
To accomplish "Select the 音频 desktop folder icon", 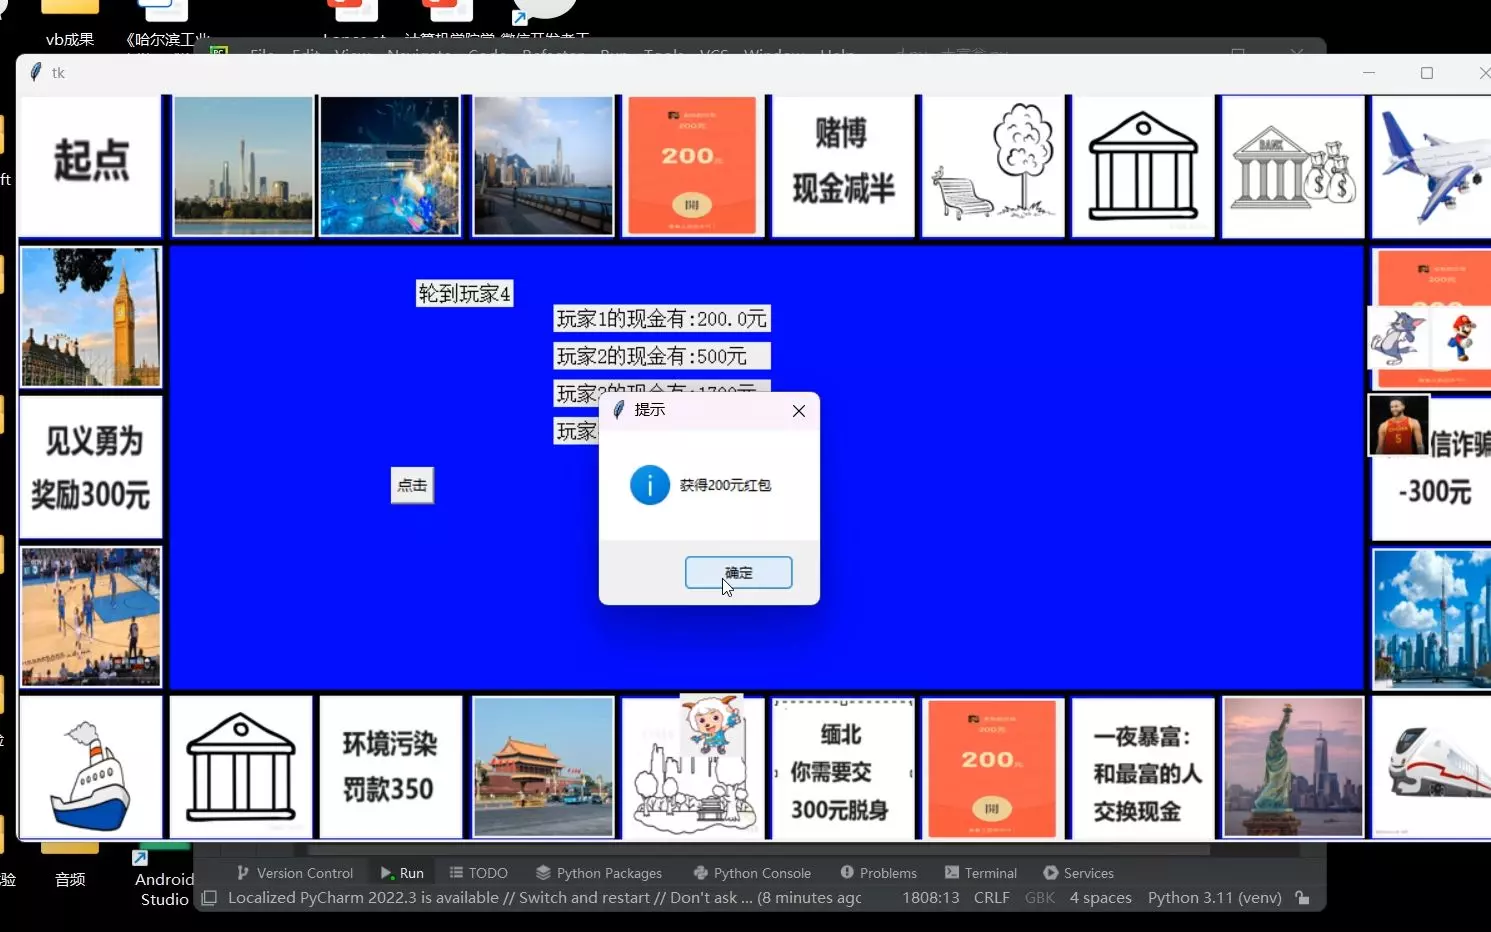I will (70, 868).
